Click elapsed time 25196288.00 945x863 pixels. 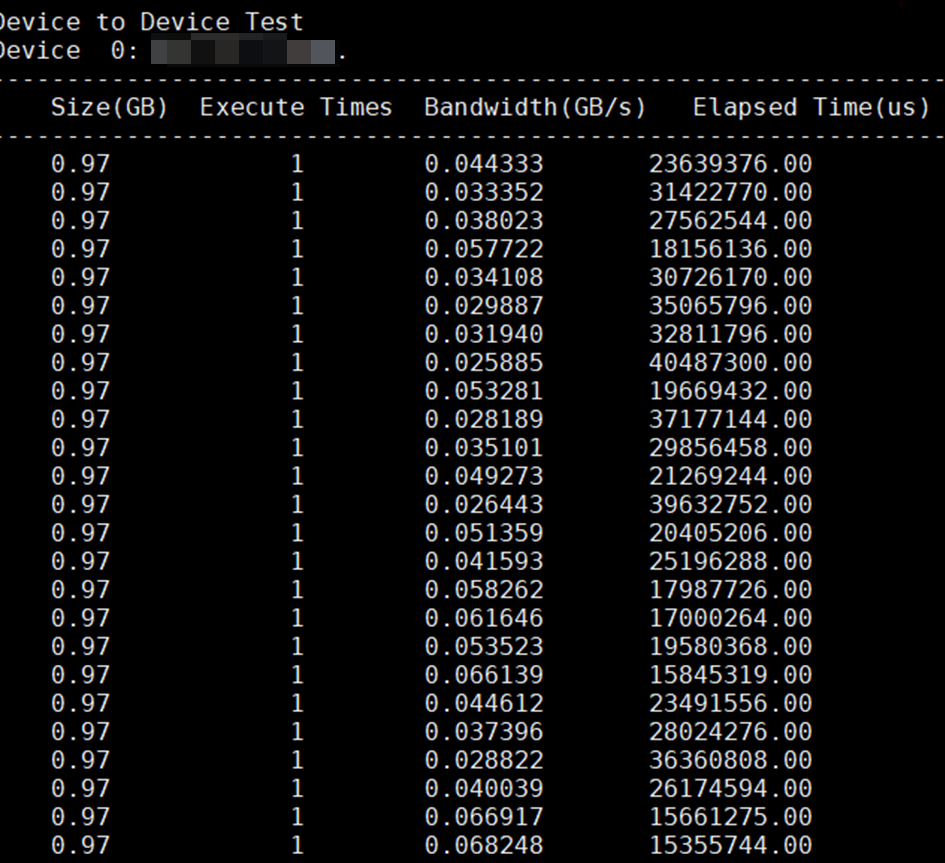coord(730,562)
